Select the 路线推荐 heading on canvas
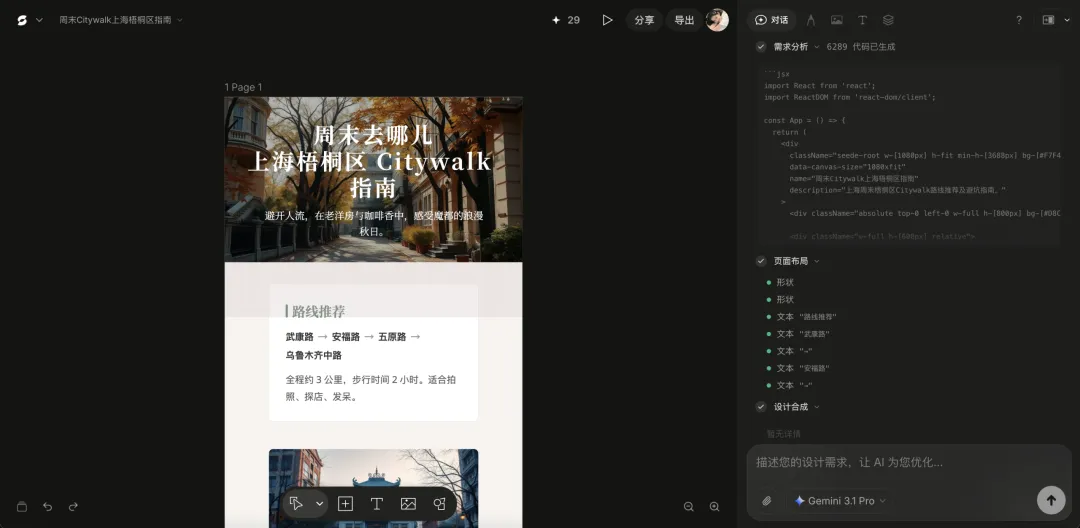This screenshot has height=528, width=1080. coord(316,311)
